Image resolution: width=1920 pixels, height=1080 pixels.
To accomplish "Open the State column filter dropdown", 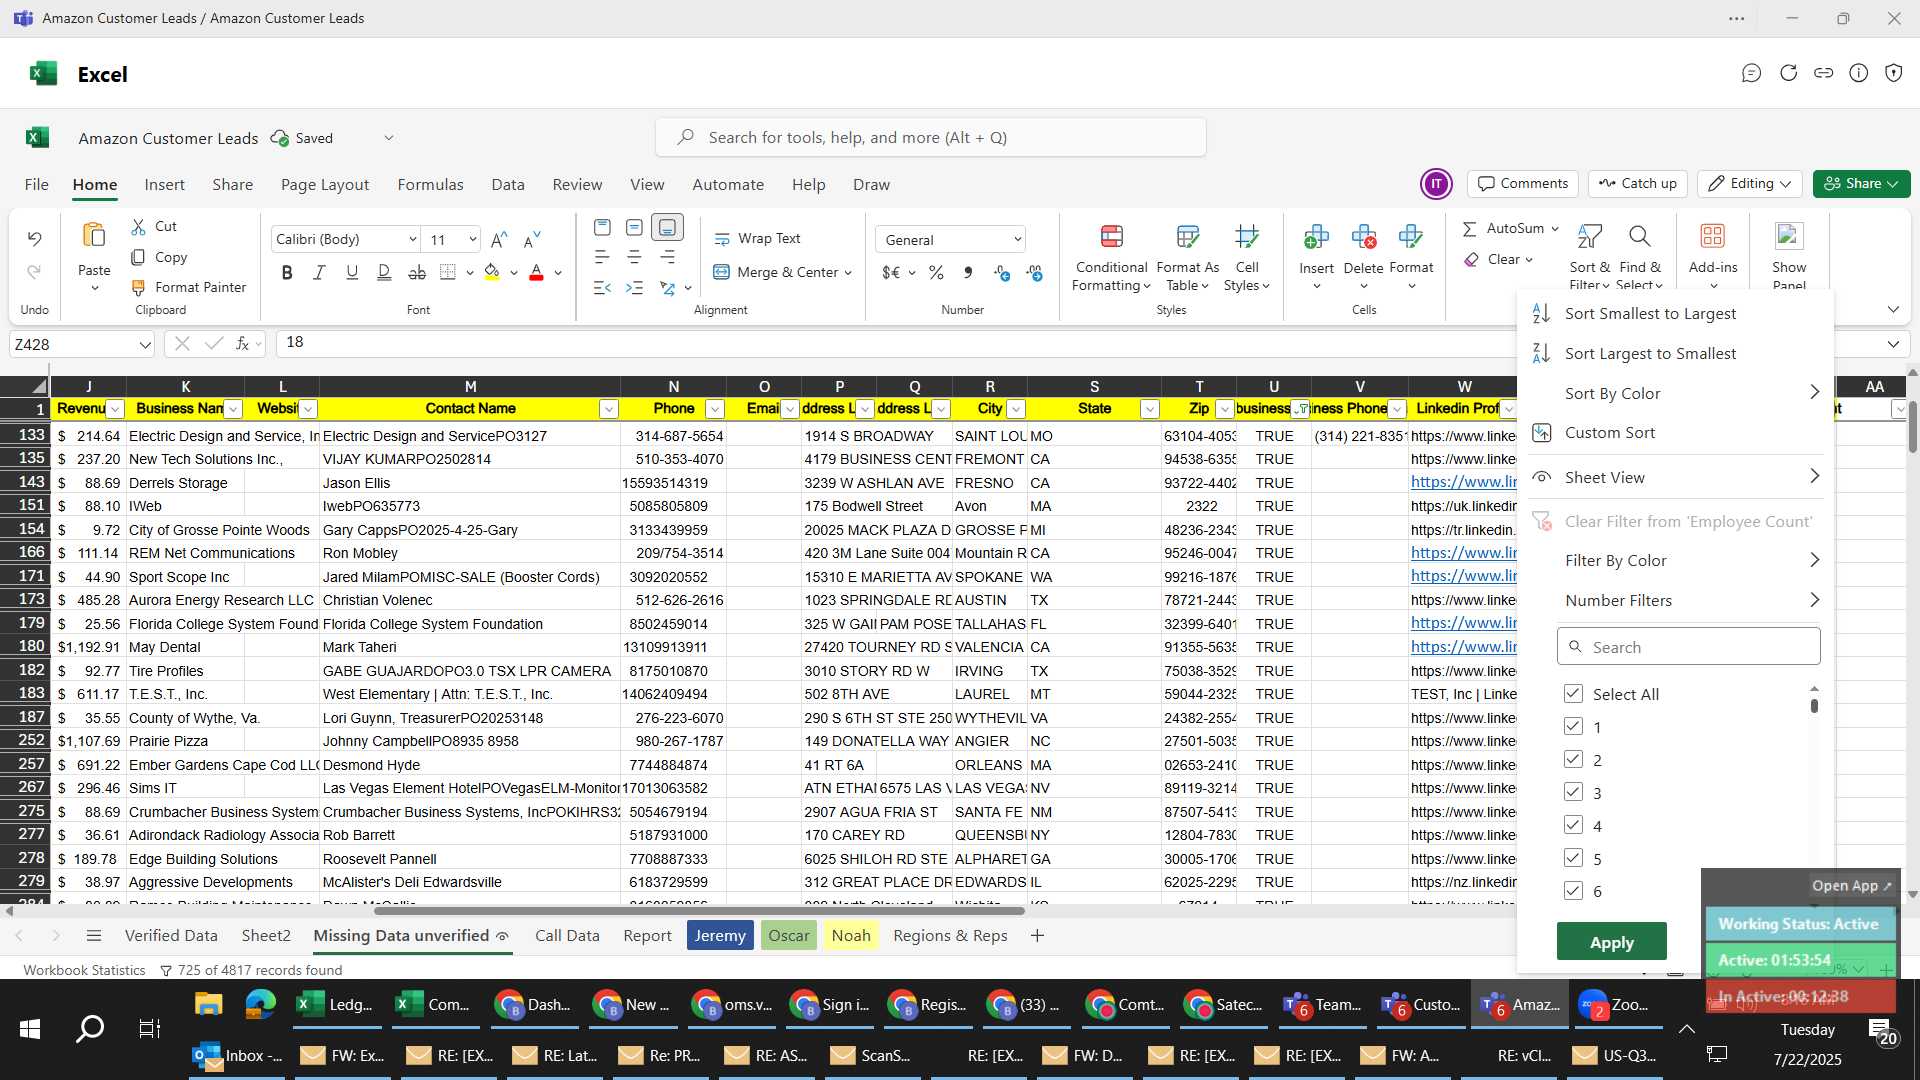I will click(x=1149, y=409).
